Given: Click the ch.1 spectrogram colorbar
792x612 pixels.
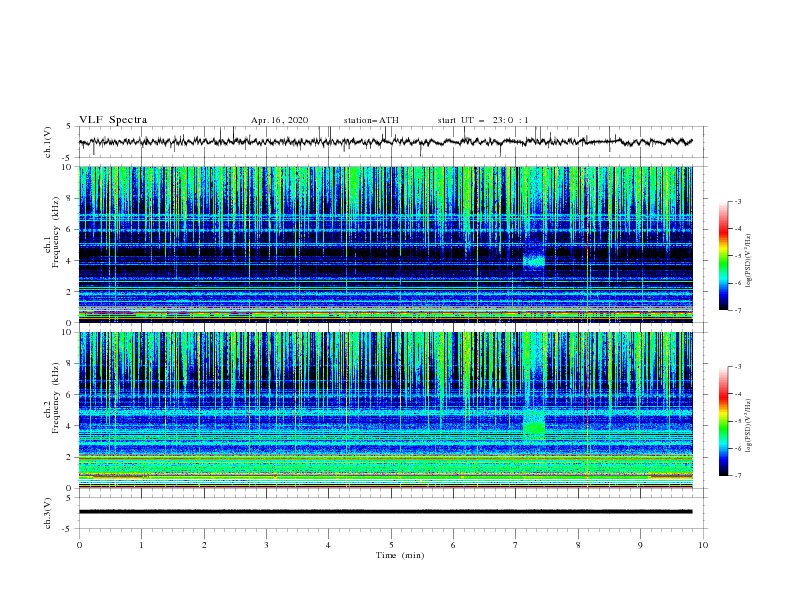Looking at the screenshot, I should [x=723, y=256].
